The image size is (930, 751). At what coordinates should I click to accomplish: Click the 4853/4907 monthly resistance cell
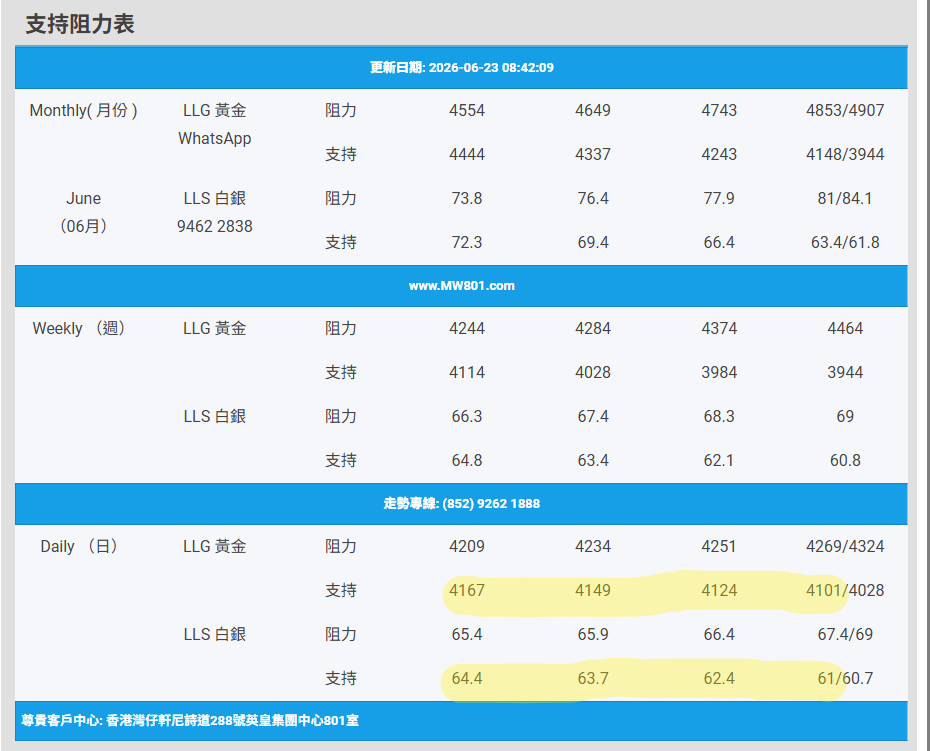pos(845,110)
